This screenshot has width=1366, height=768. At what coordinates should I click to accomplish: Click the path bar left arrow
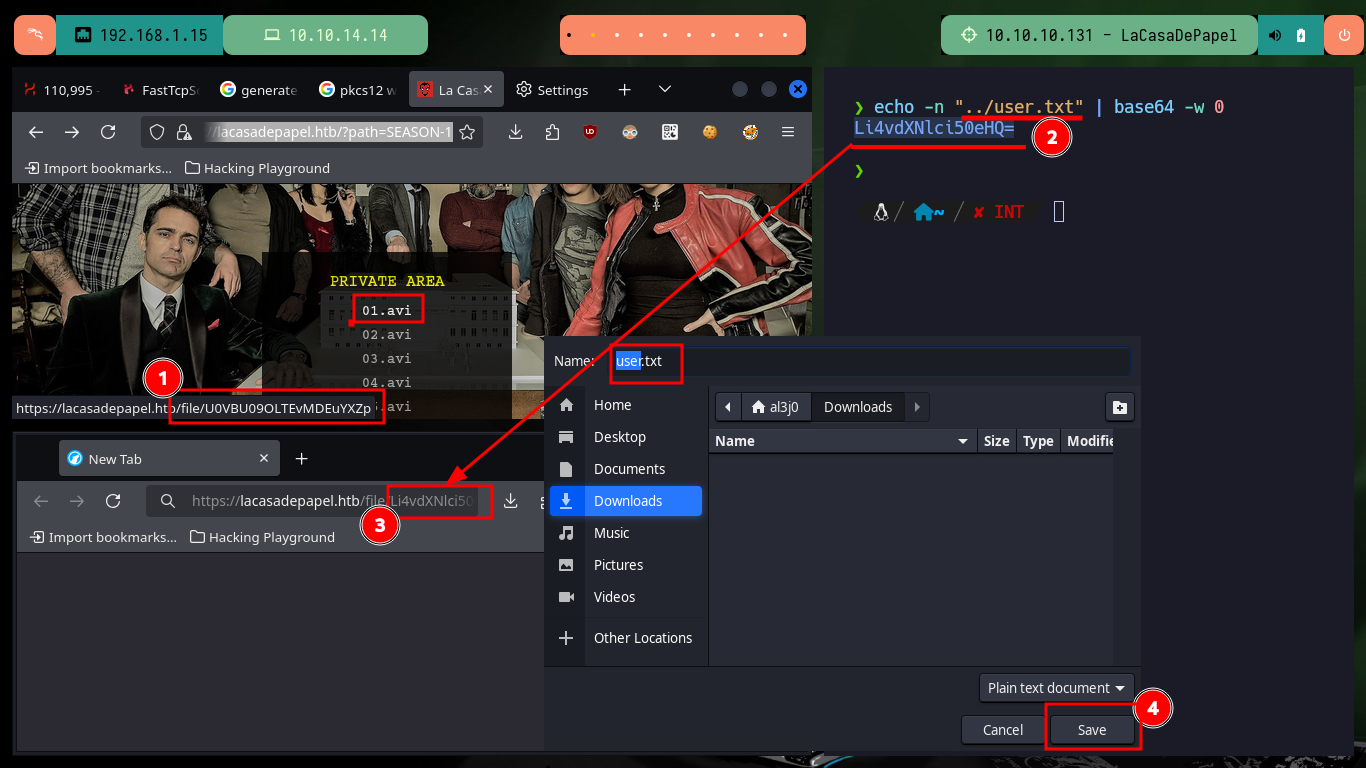(x=728, y=407)
